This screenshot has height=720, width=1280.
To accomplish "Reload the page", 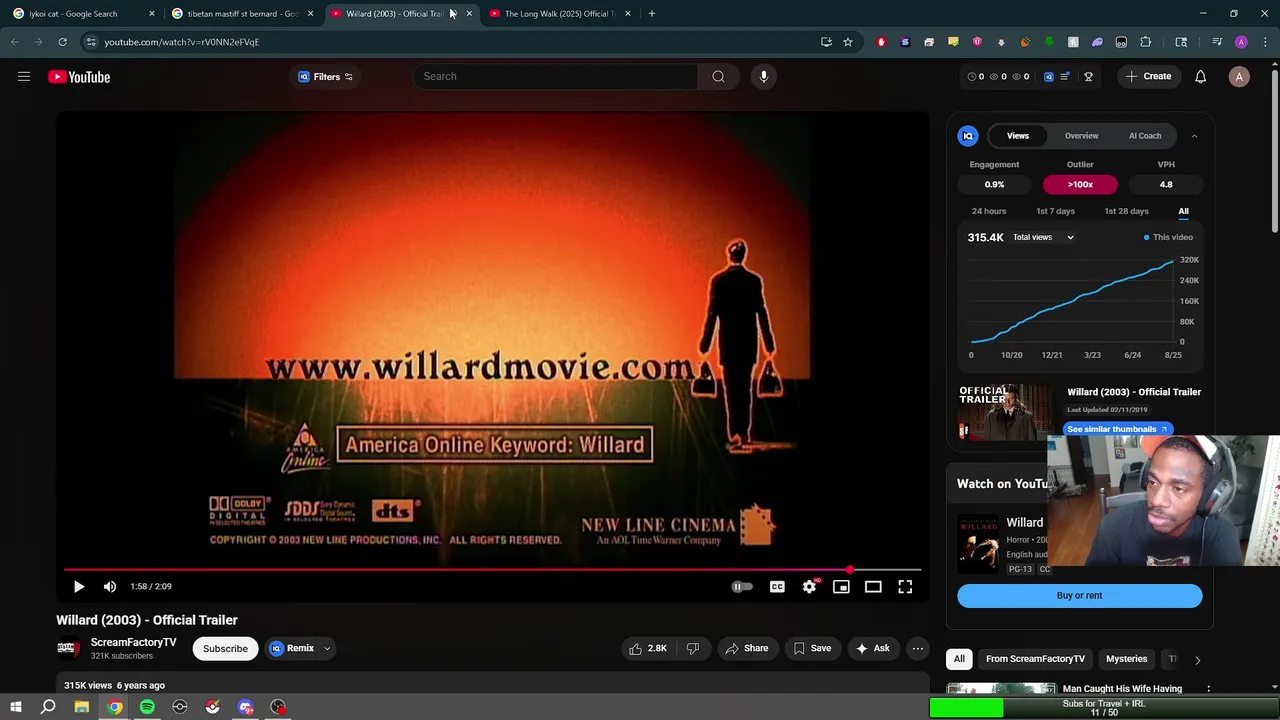I will click(62, 42).
